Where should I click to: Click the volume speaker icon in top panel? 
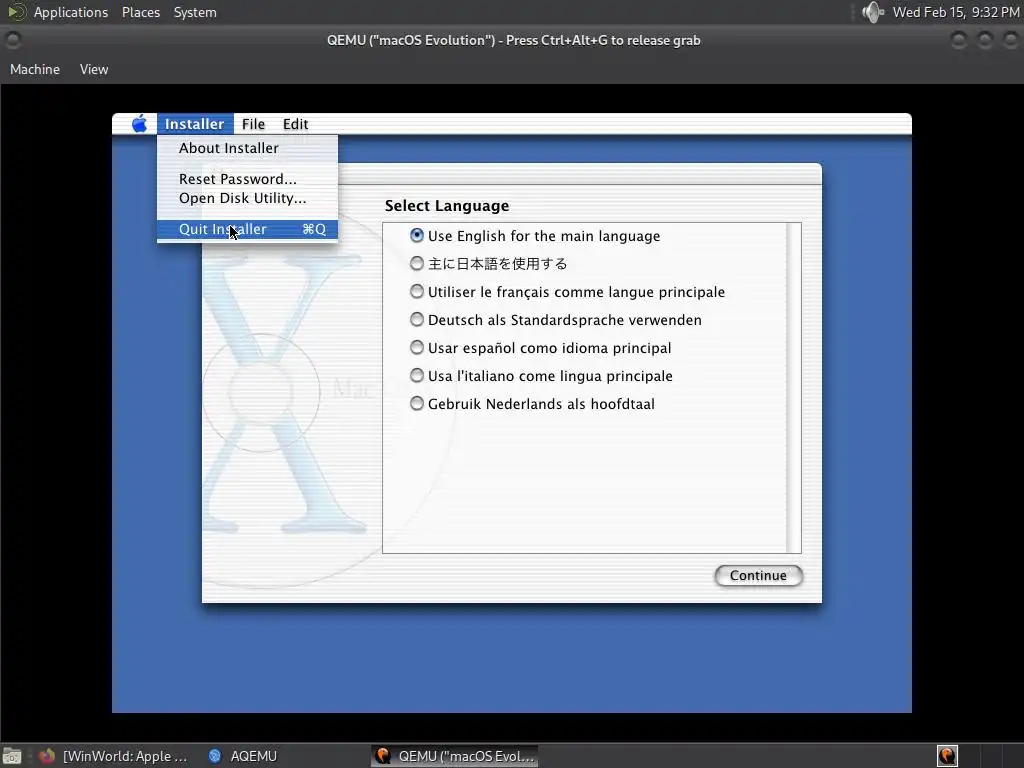coord(872,12)
